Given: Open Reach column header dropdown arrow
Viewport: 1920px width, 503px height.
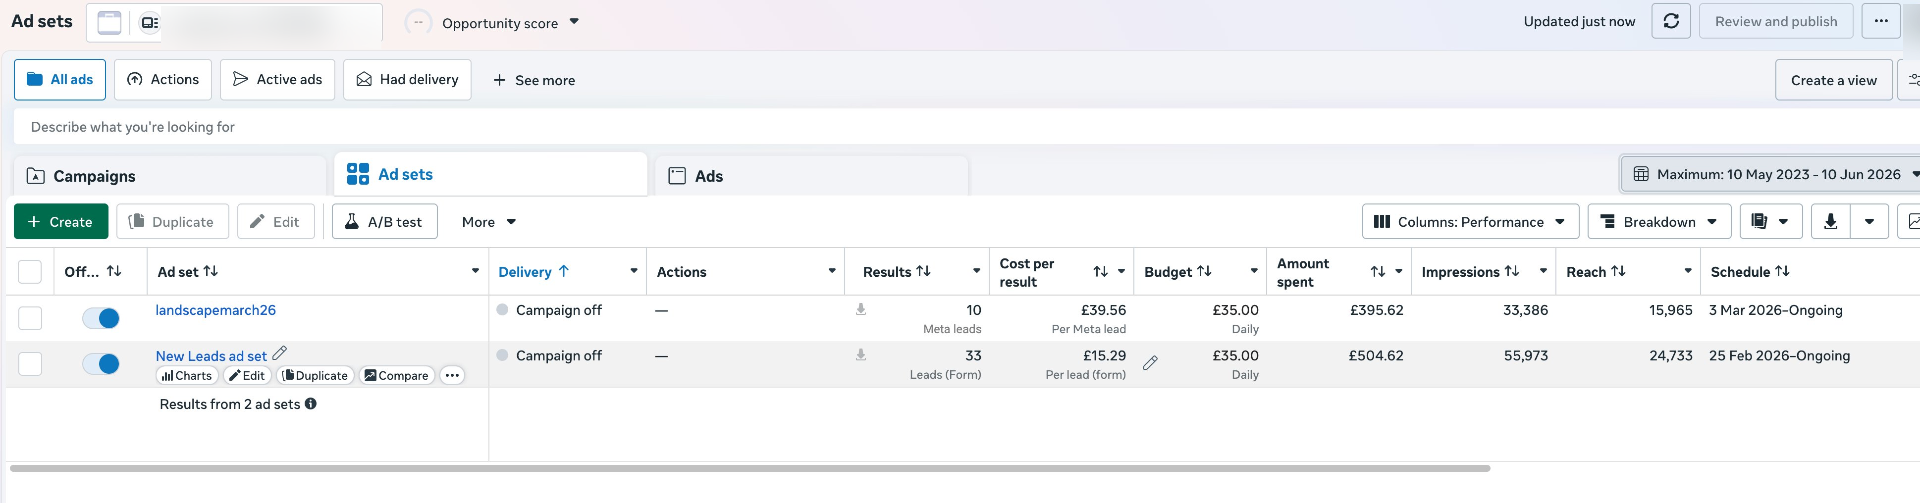Looking at the screenshot, I should point(1688,271).
